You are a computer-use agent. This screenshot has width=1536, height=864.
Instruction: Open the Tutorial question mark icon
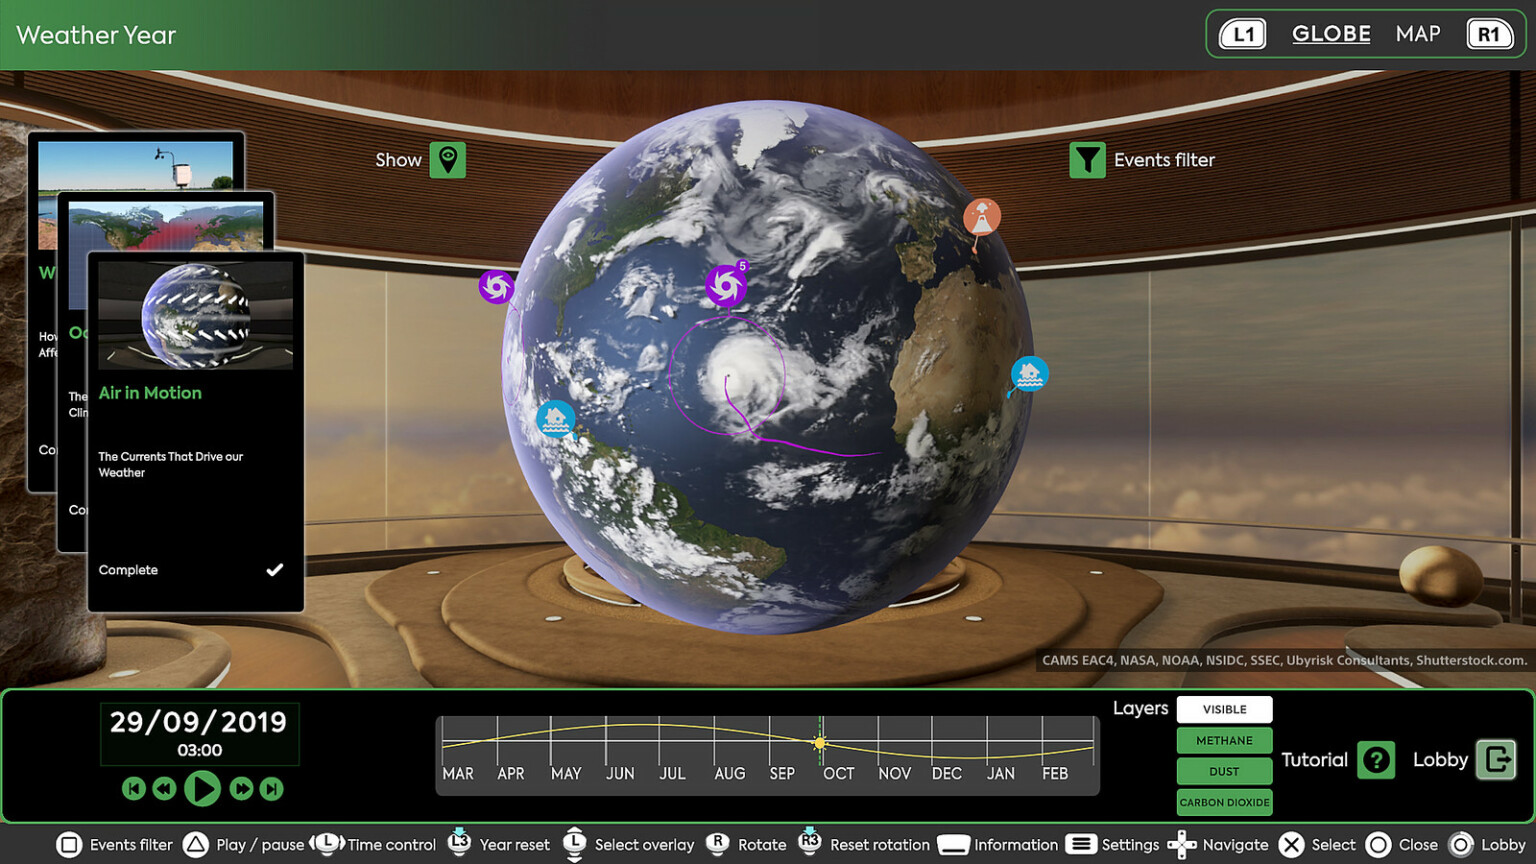pyautogui.click(x=1376, y=760)
